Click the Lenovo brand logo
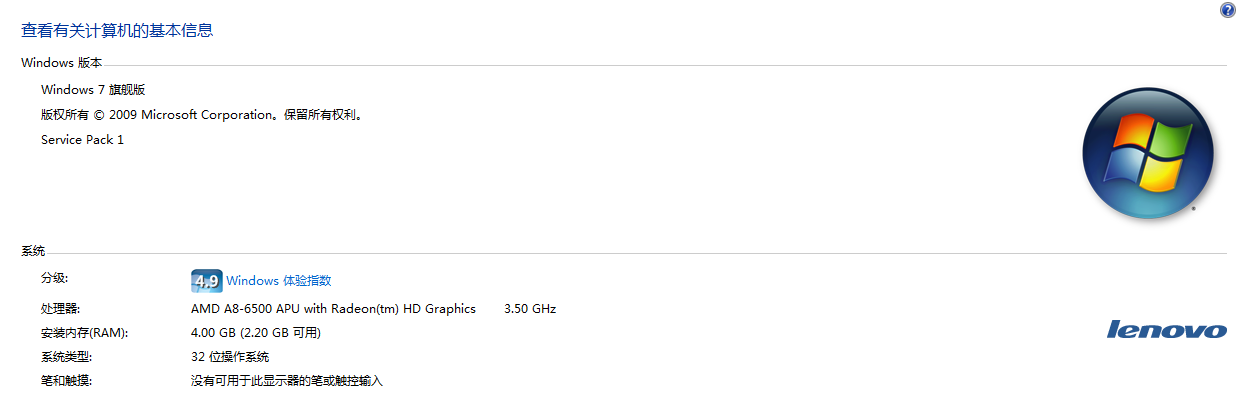 click(1166, 329)
